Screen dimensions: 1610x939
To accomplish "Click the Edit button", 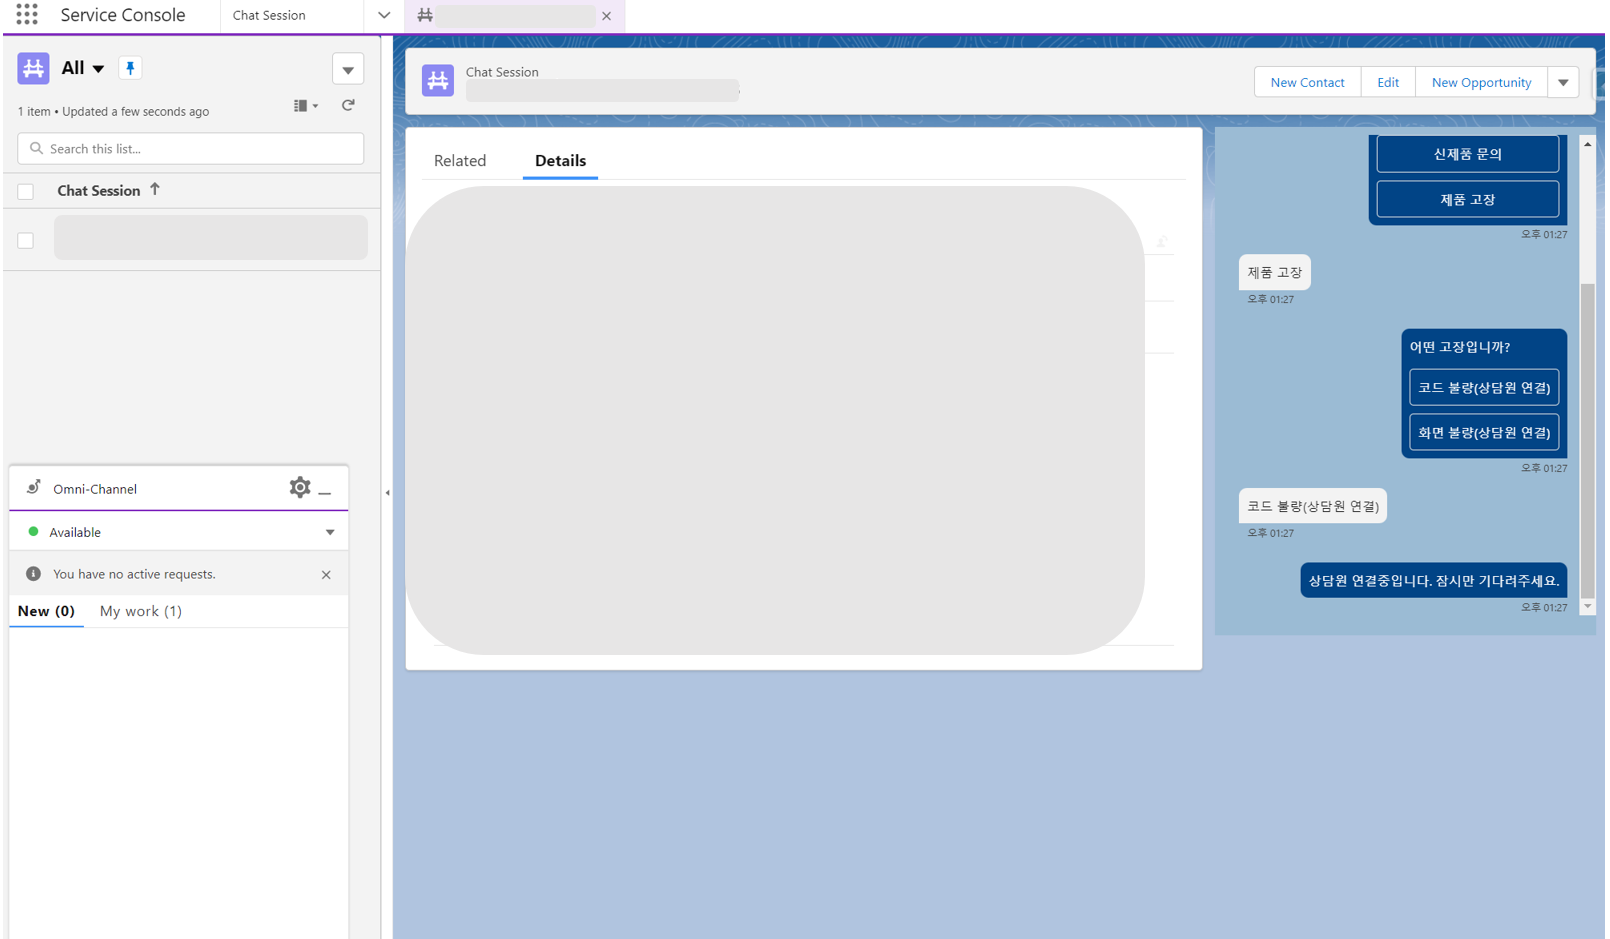I will click(1387, 83).
